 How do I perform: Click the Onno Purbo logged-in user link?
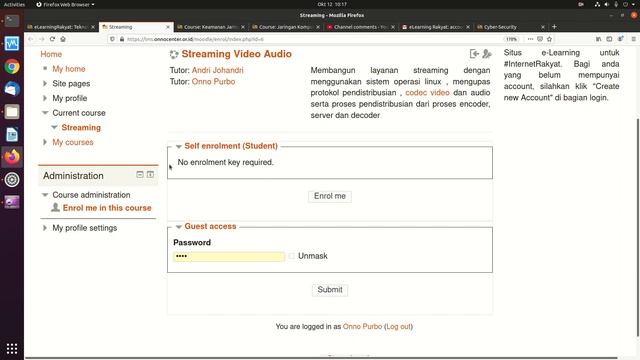(362, 327)
